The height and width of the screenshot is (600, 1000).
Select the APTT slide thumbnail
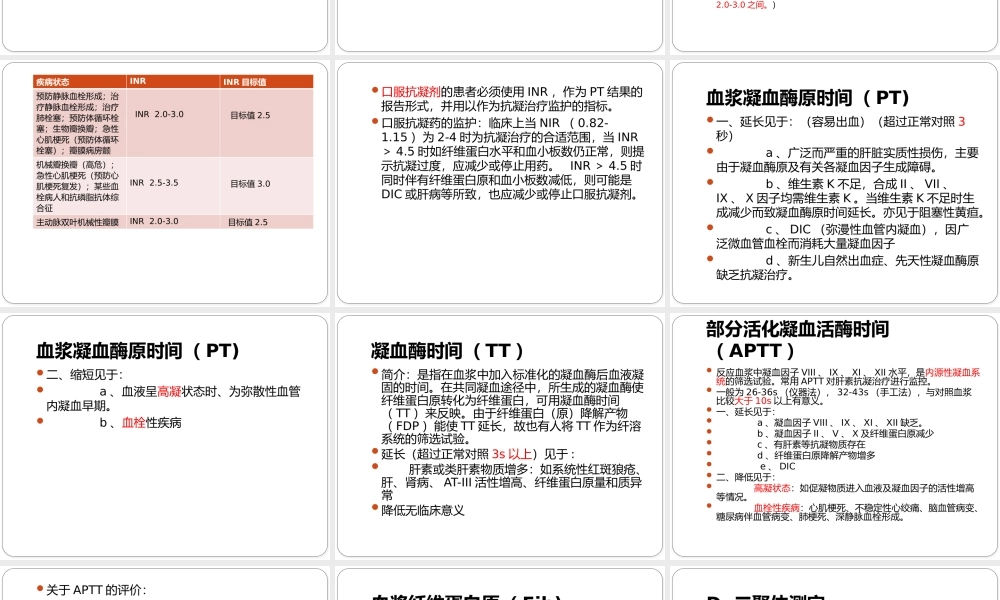pyautogui.click(x=835, y=435)
